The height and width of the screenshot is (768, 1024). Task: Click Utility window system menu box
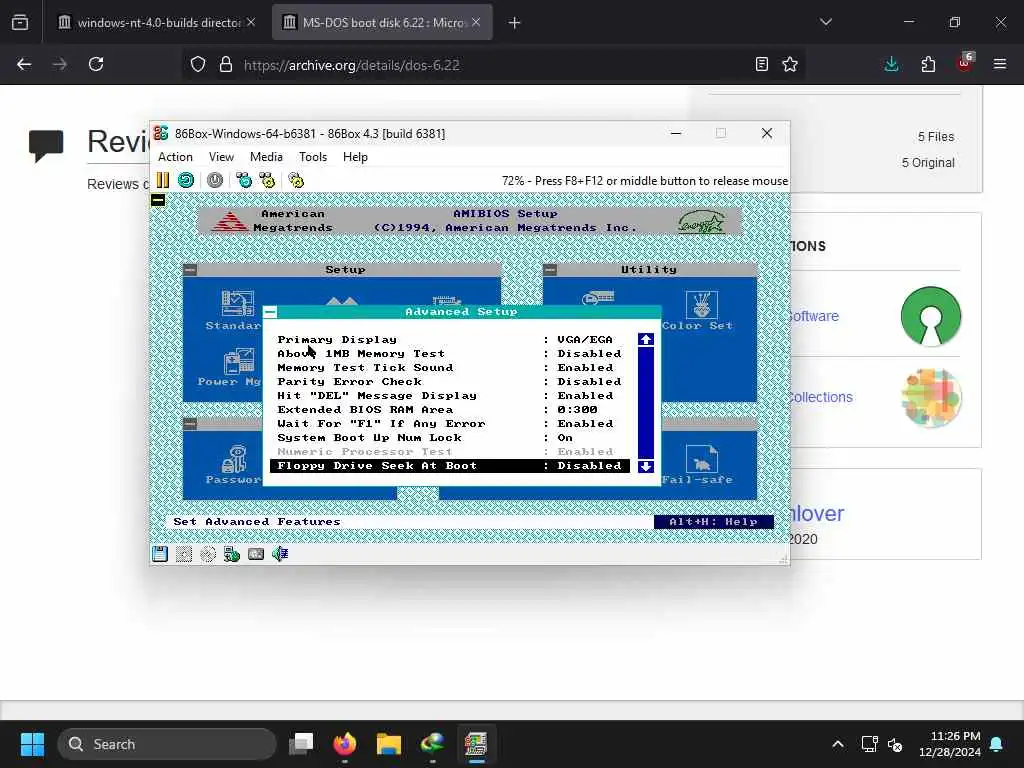click(x=551, y=270)
